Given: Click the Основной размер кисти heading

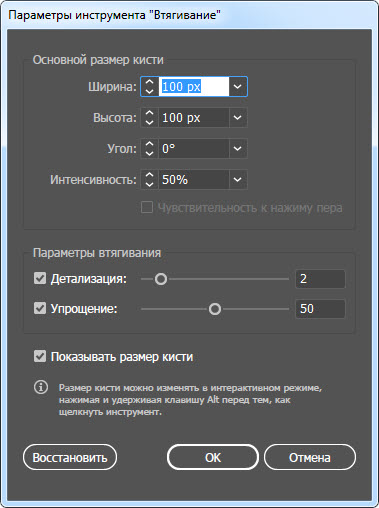Looking at the screenshot, I should pyautogui.click(x=98, y=60).
